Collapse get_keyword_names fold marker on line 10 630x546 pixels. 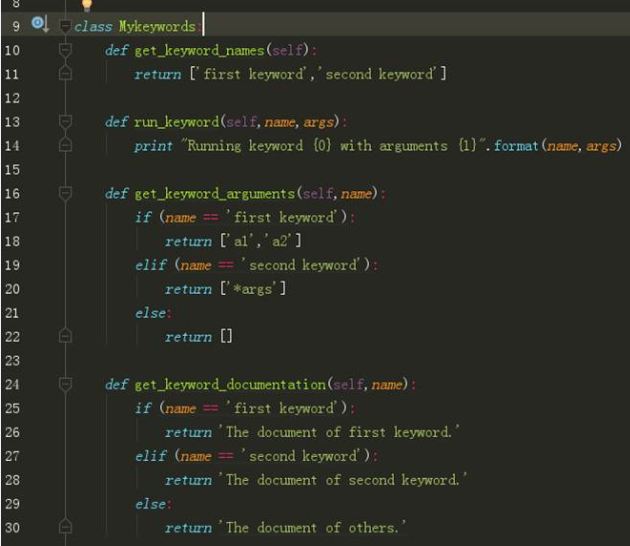[65, 50]
